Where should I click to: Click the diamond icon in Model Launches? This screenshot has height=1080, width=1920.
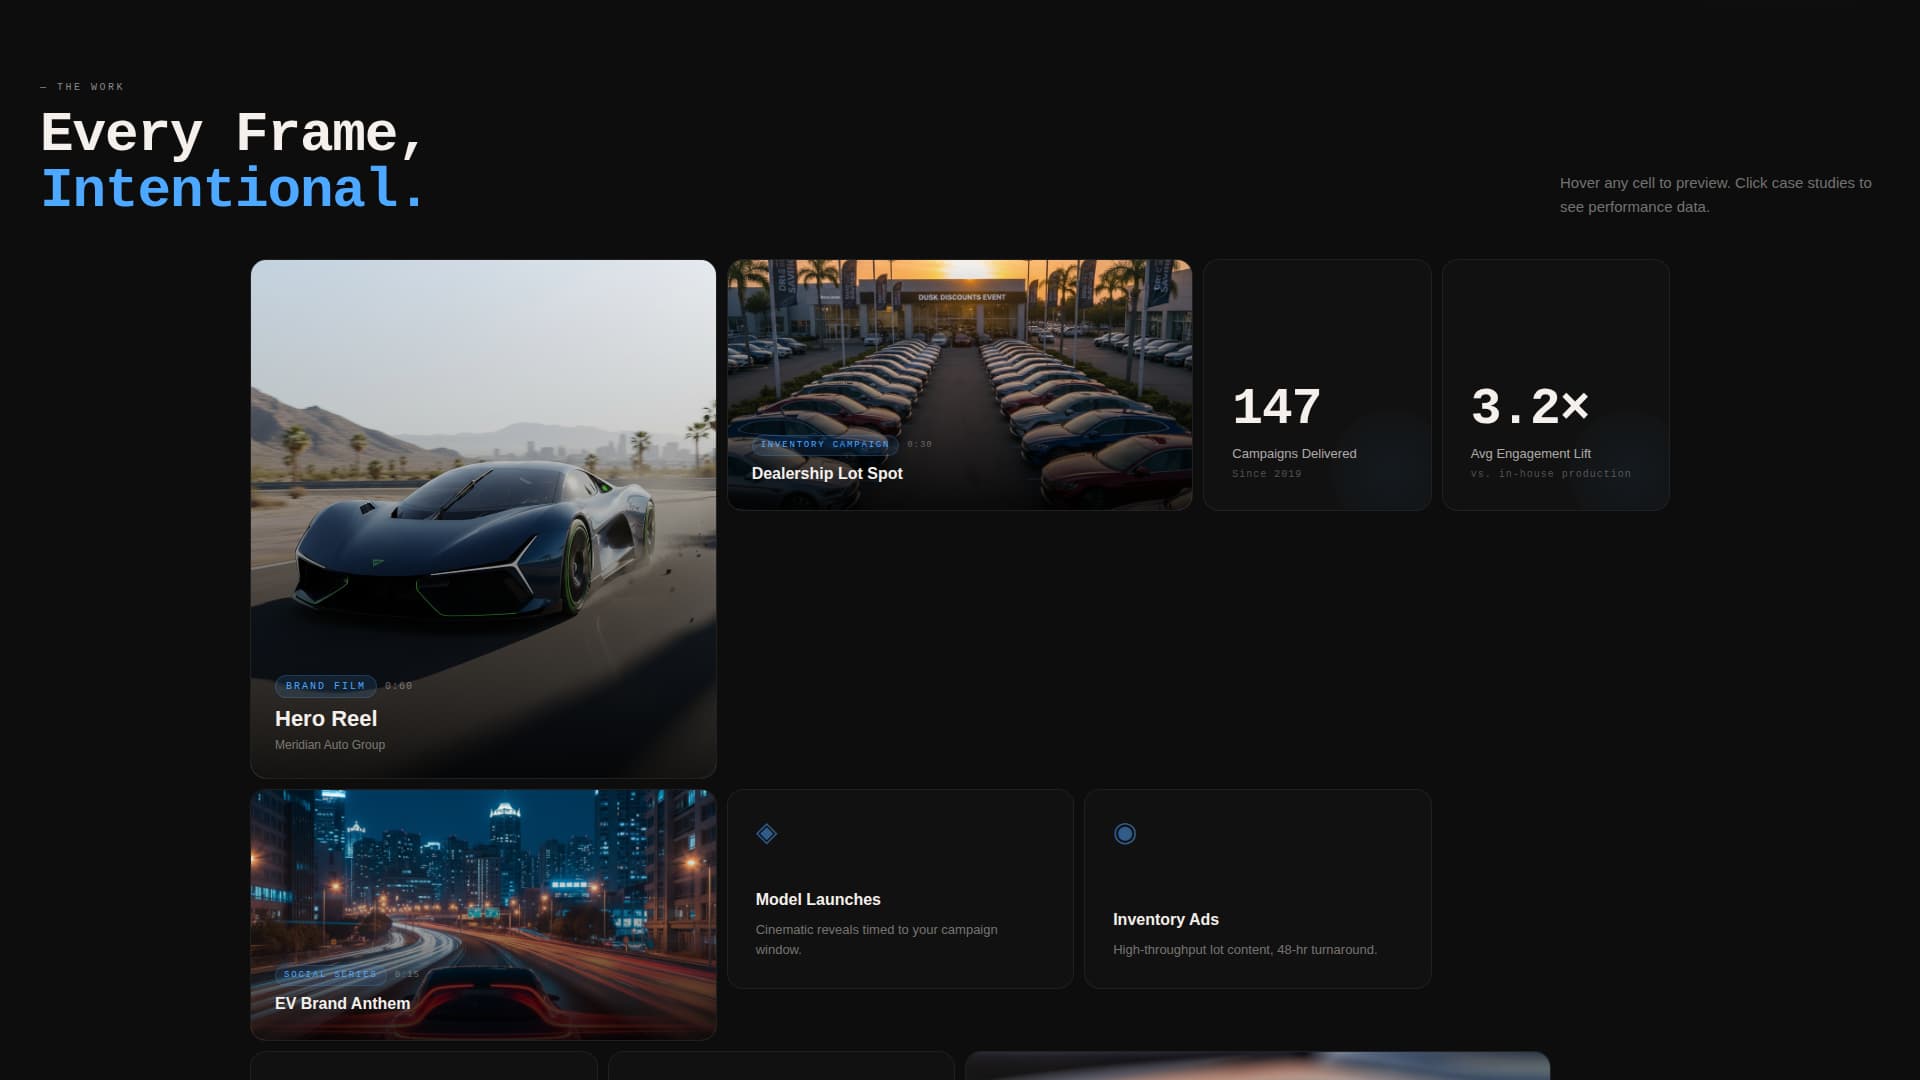pyautogui.click(x=767, y=833)
